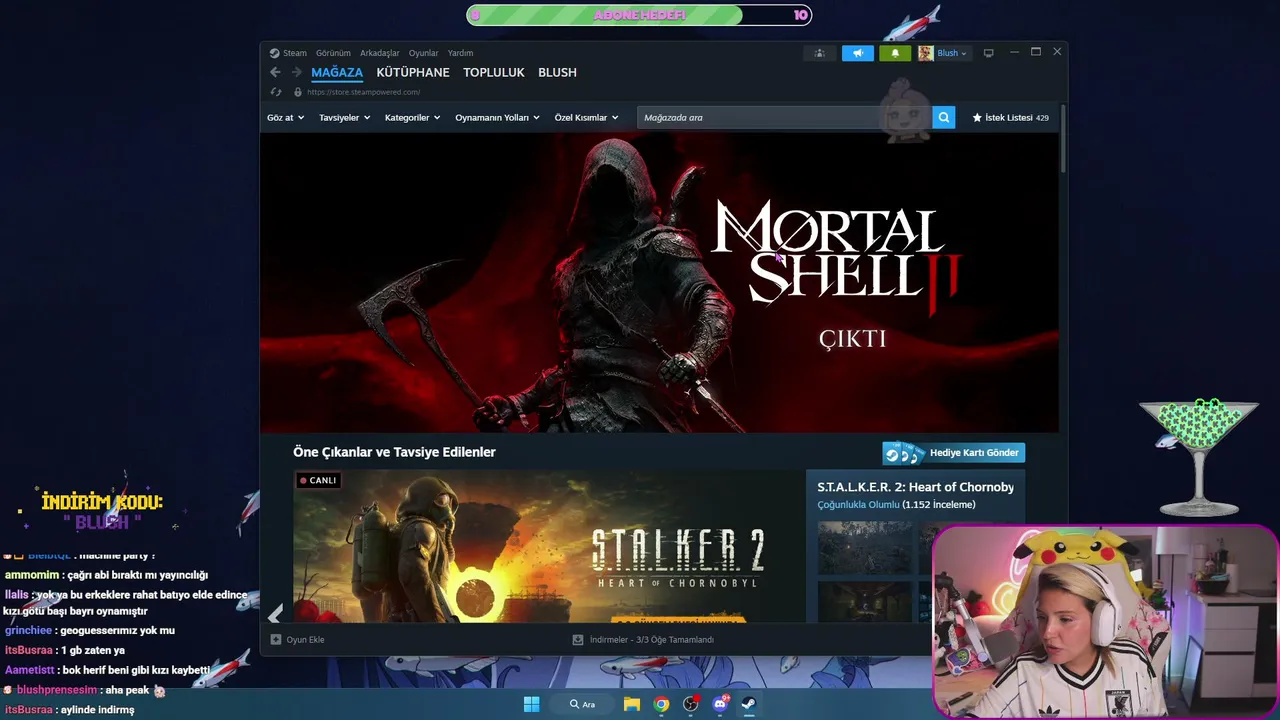
Task: Go forward with the Steam forward arrow
Action: coord(296,72)
